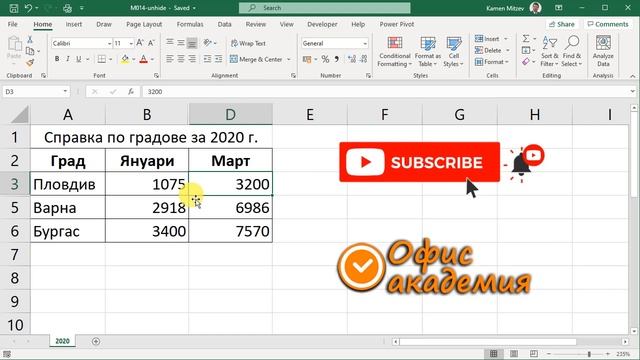
Task: Open the Find & Select menu
Action: pos(572,52)
